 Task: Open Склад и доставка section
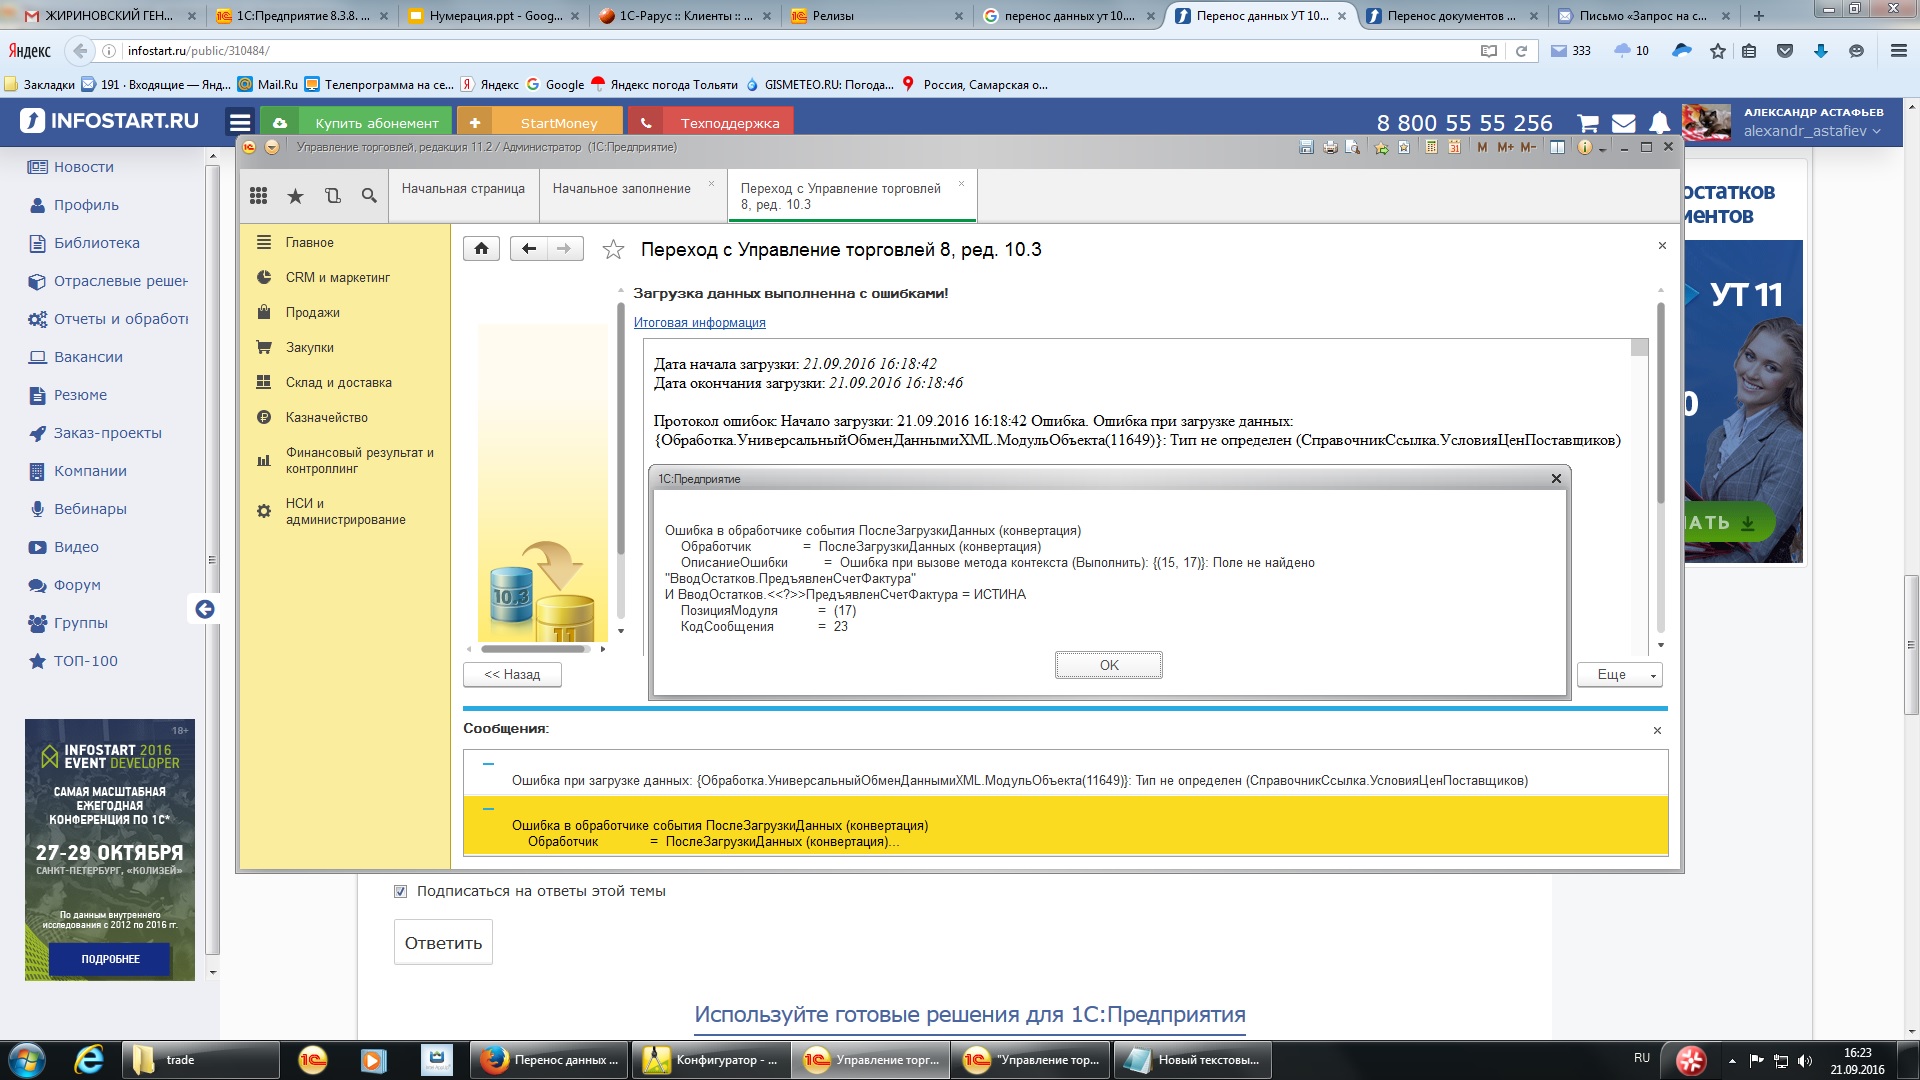[339, 383]
